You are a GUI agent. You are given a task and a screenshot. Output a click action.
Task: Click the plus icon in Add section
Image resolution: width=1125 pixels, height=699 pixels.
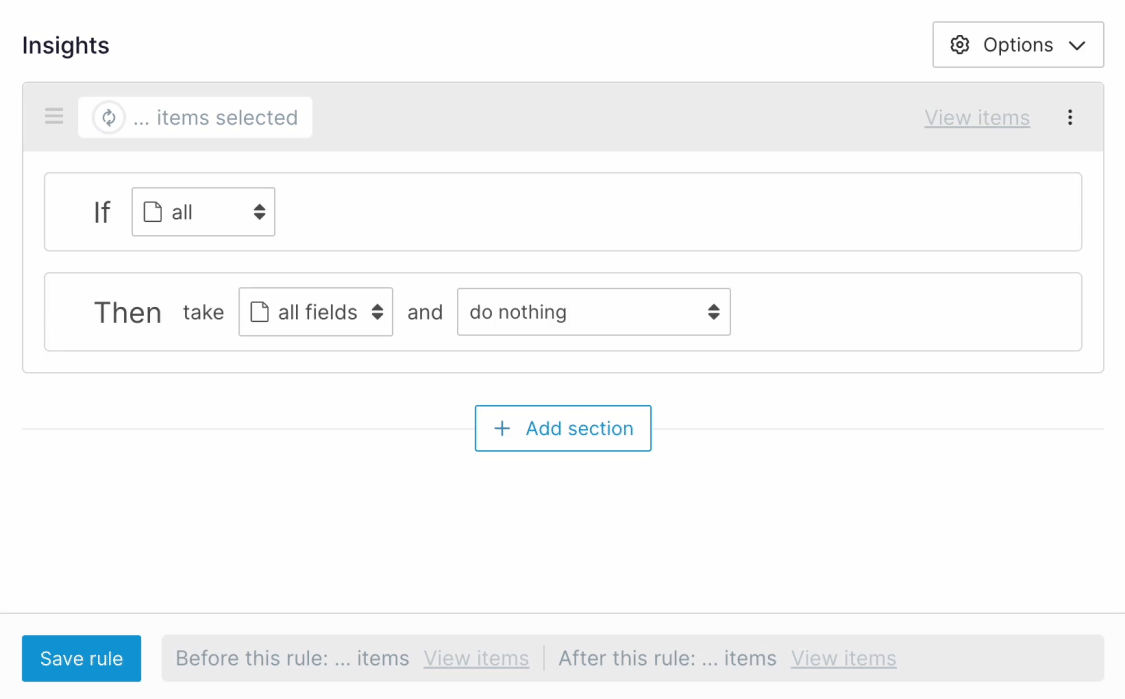pos(502,428)
